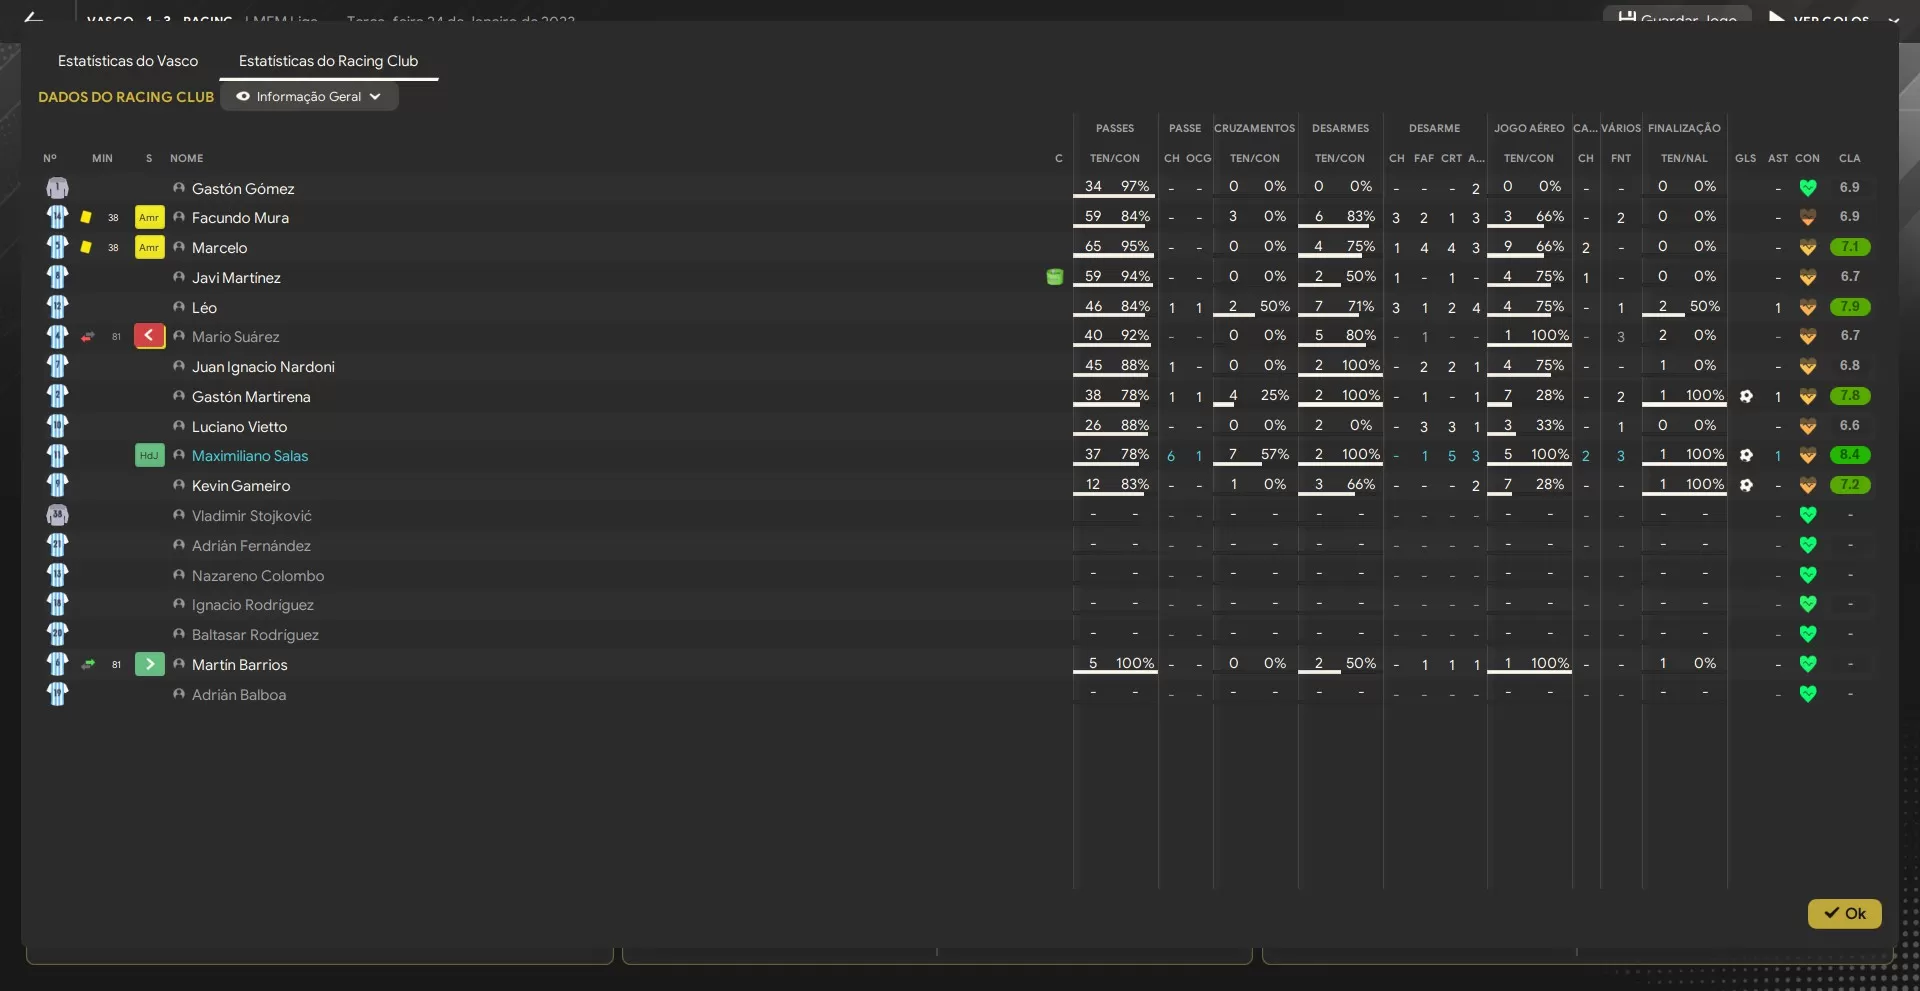Click goal ball icon on Gastón Martirena row

pyautogui.click(x=1746, y=396)
